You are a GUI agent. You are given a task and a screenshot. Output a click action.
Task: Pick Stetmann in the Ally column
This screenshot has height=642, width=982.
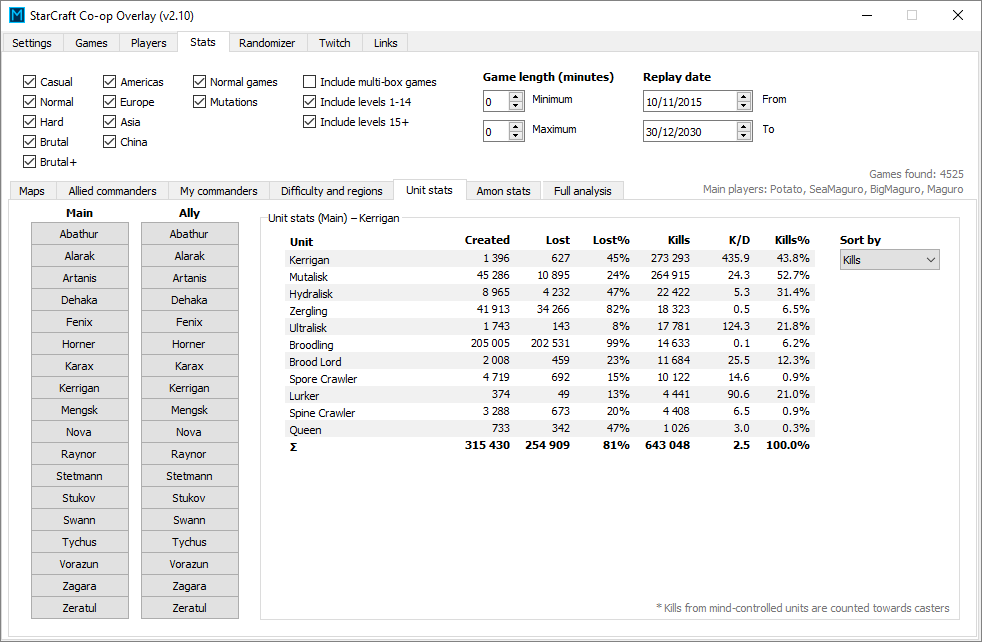pos(189,476)
